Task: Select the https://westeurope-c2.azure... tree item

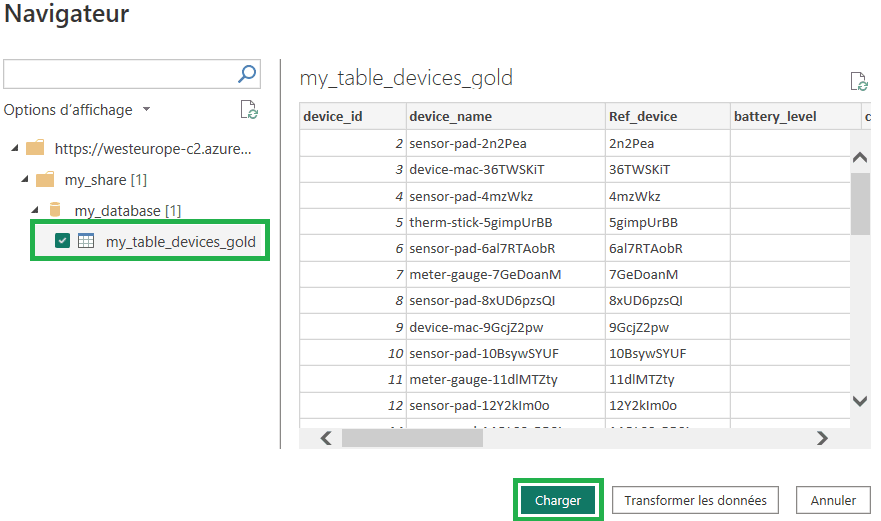Action: point(153,149)
